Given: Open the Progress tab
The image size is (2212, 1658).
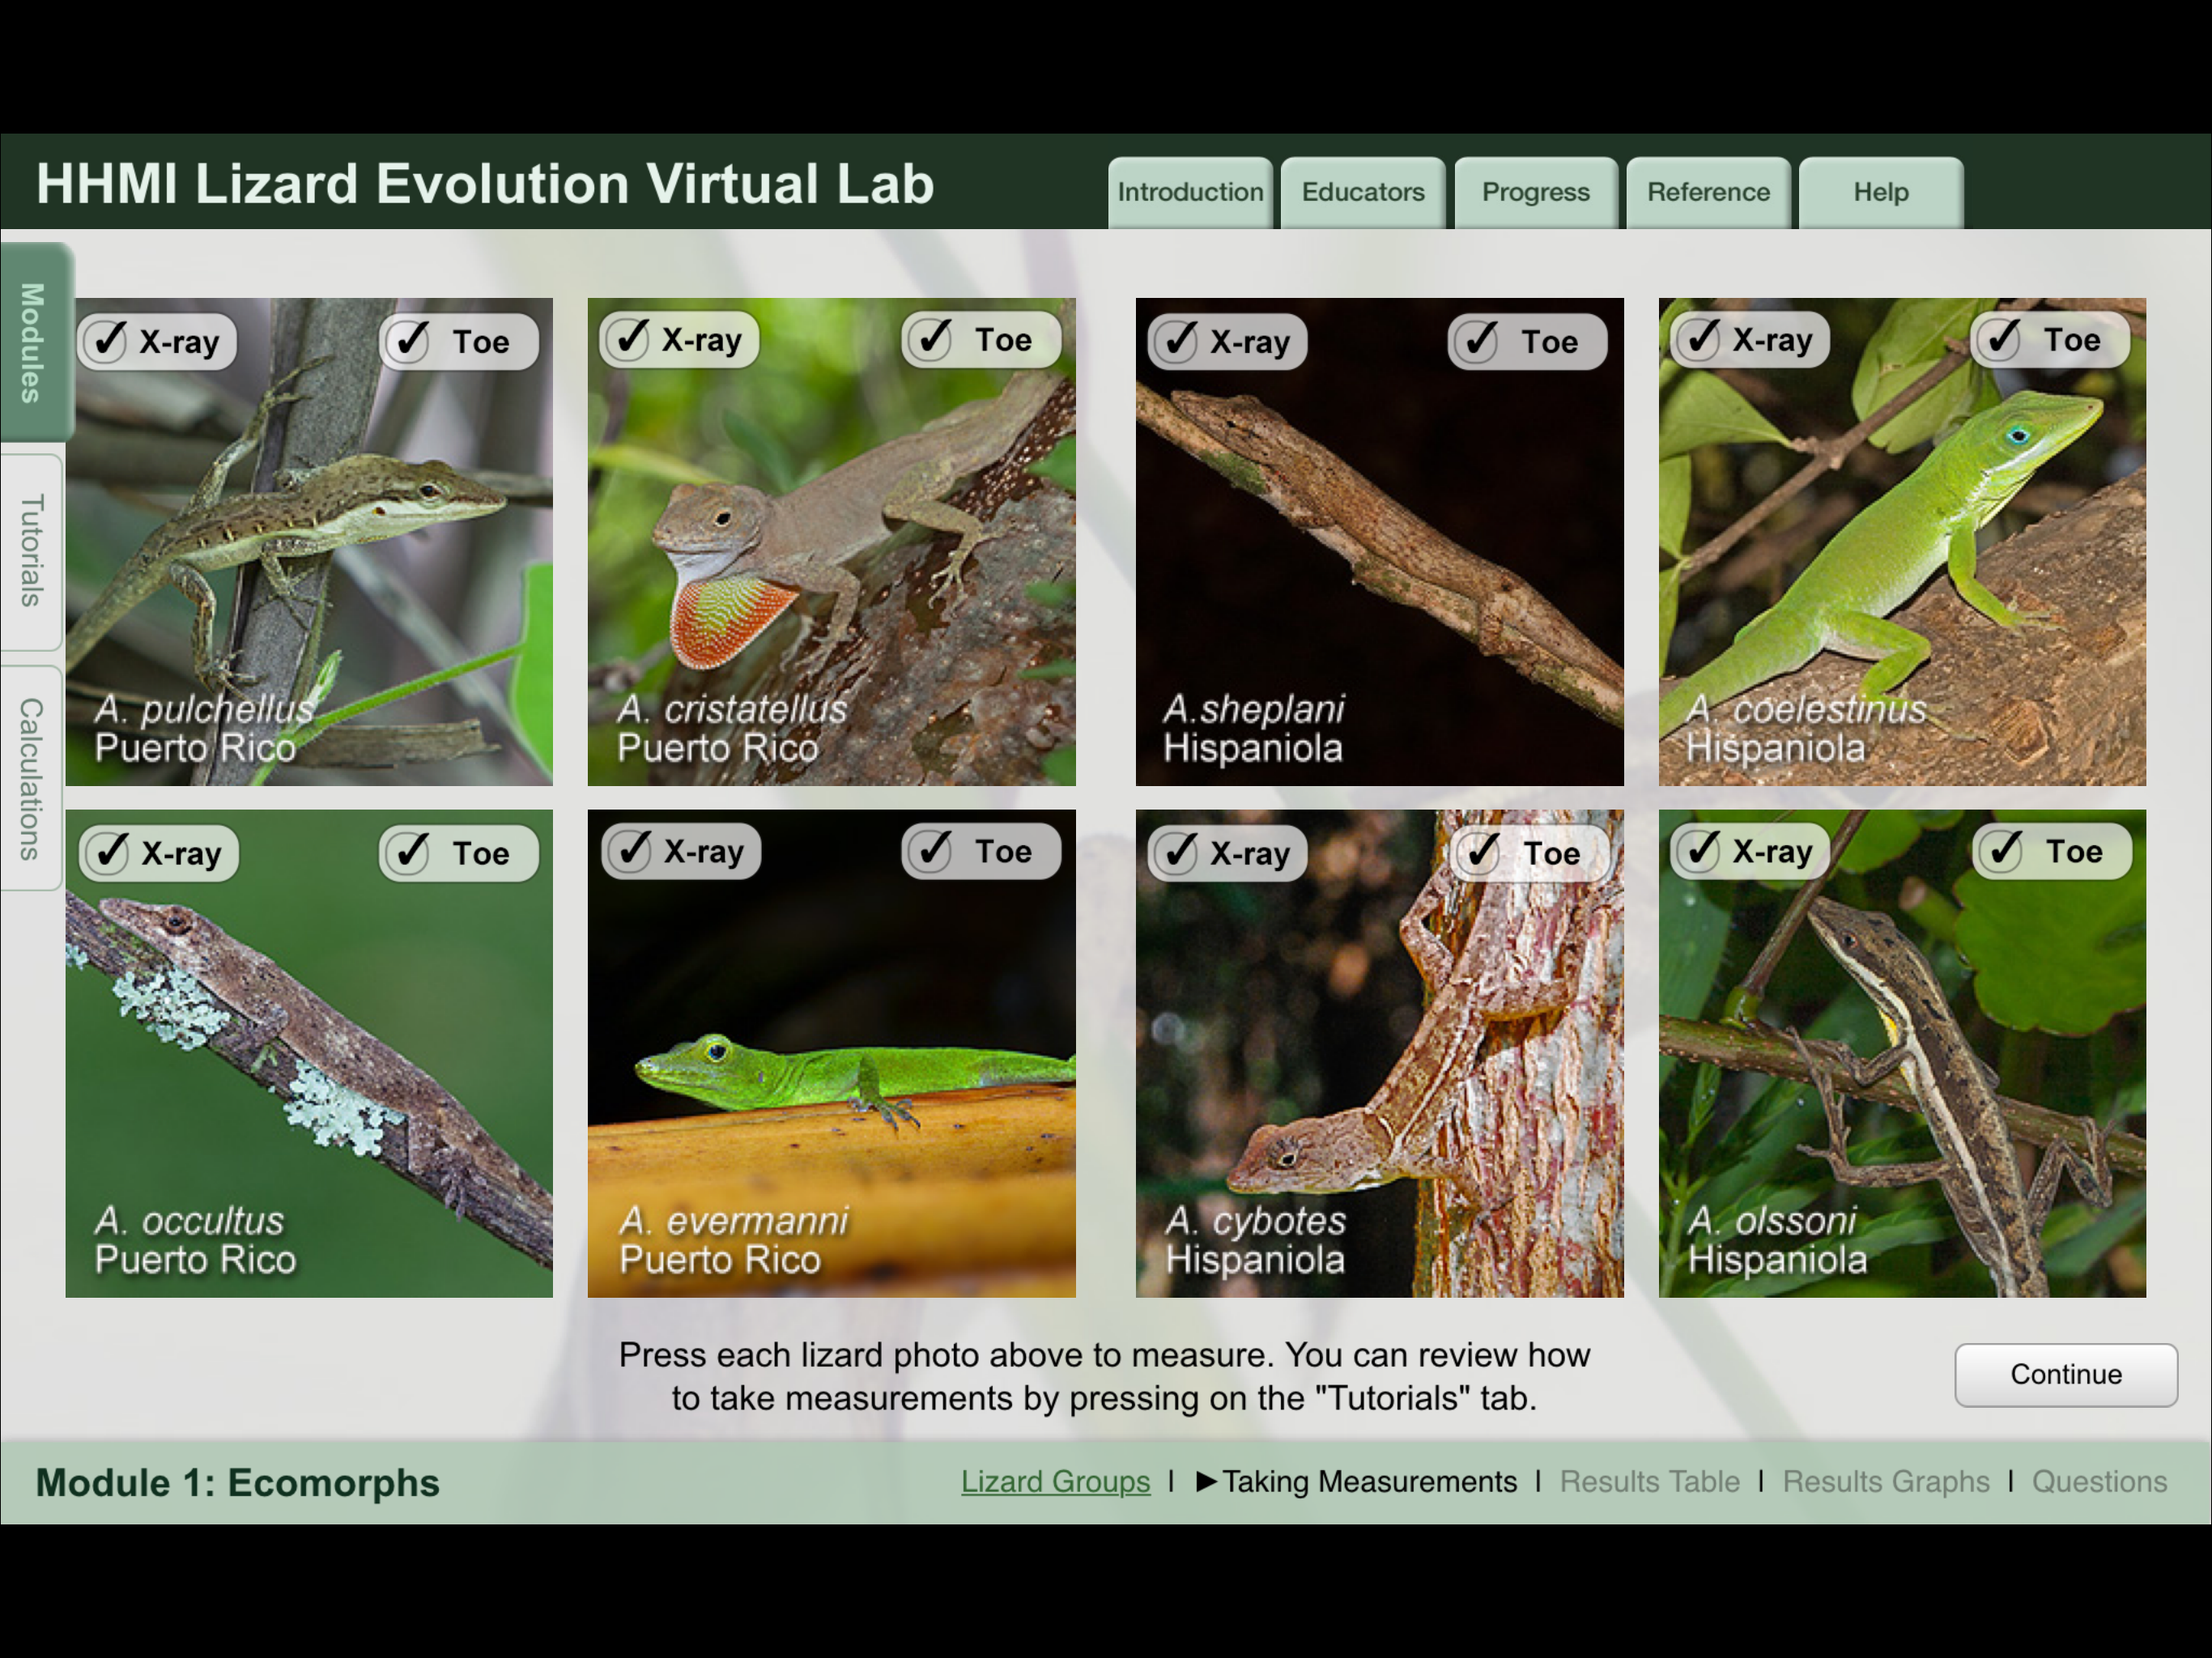Looking at the screenshot, I should [x=1535, y=192].
